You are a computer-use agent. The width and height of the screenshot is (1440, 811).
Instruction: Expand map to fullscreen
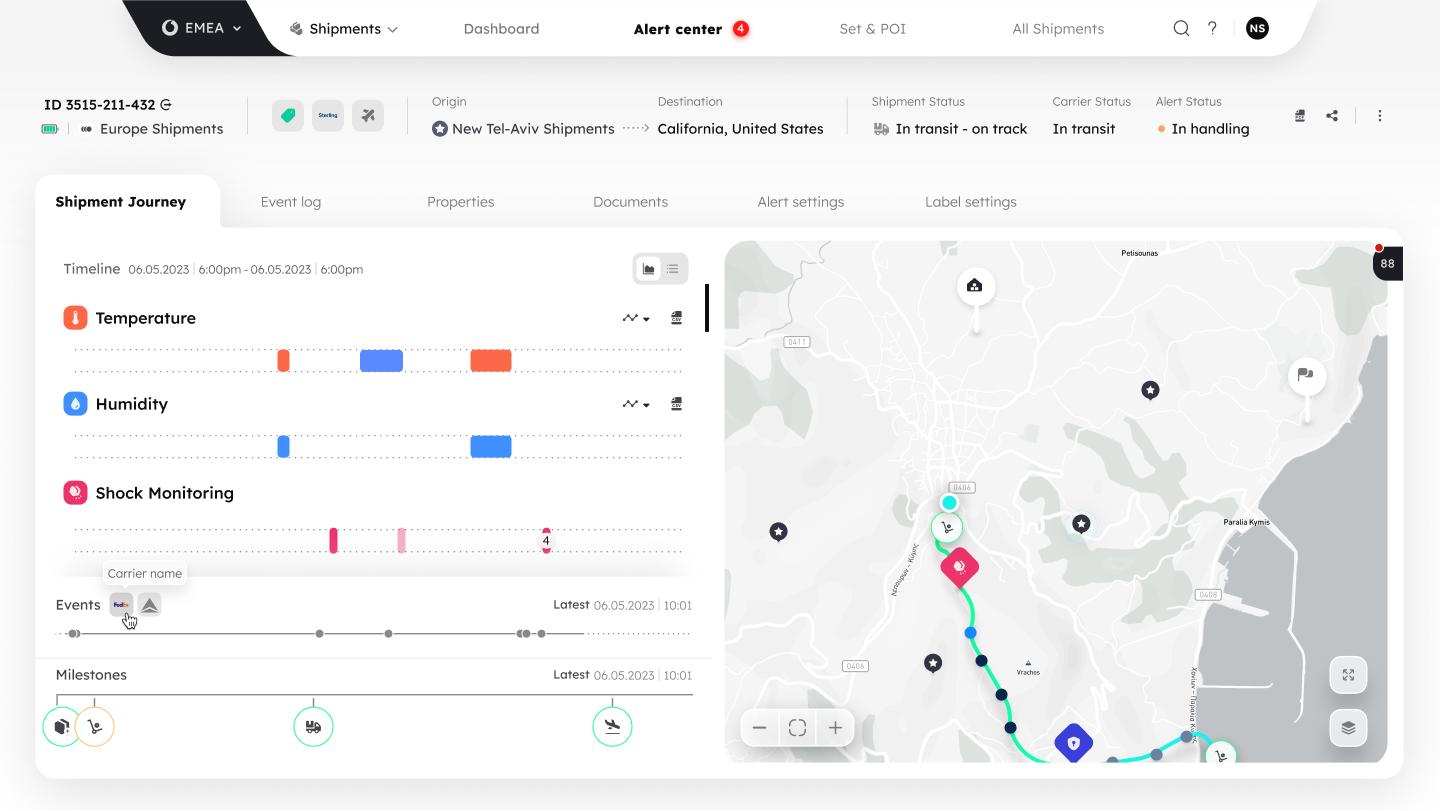1348,675
